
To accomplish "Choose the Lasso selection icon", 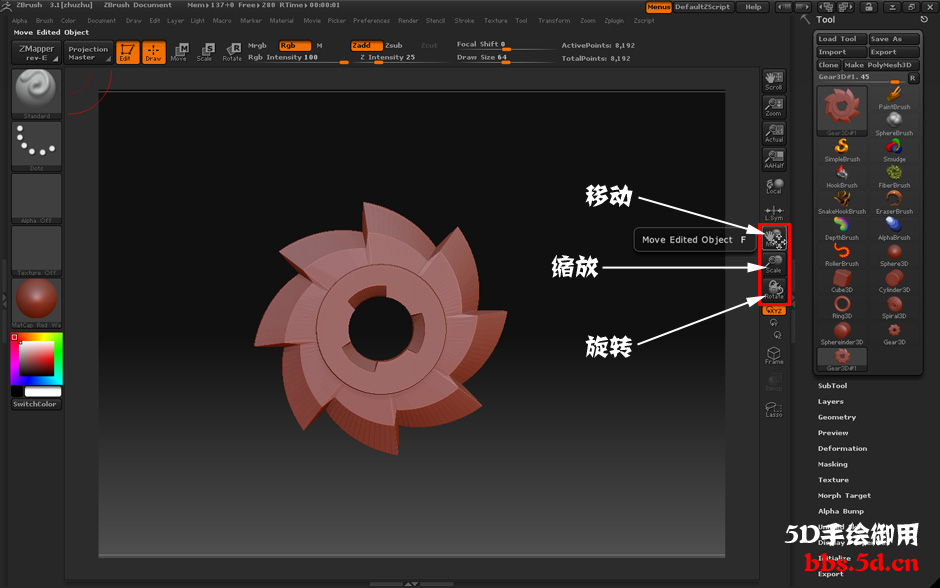I will 774,409.
